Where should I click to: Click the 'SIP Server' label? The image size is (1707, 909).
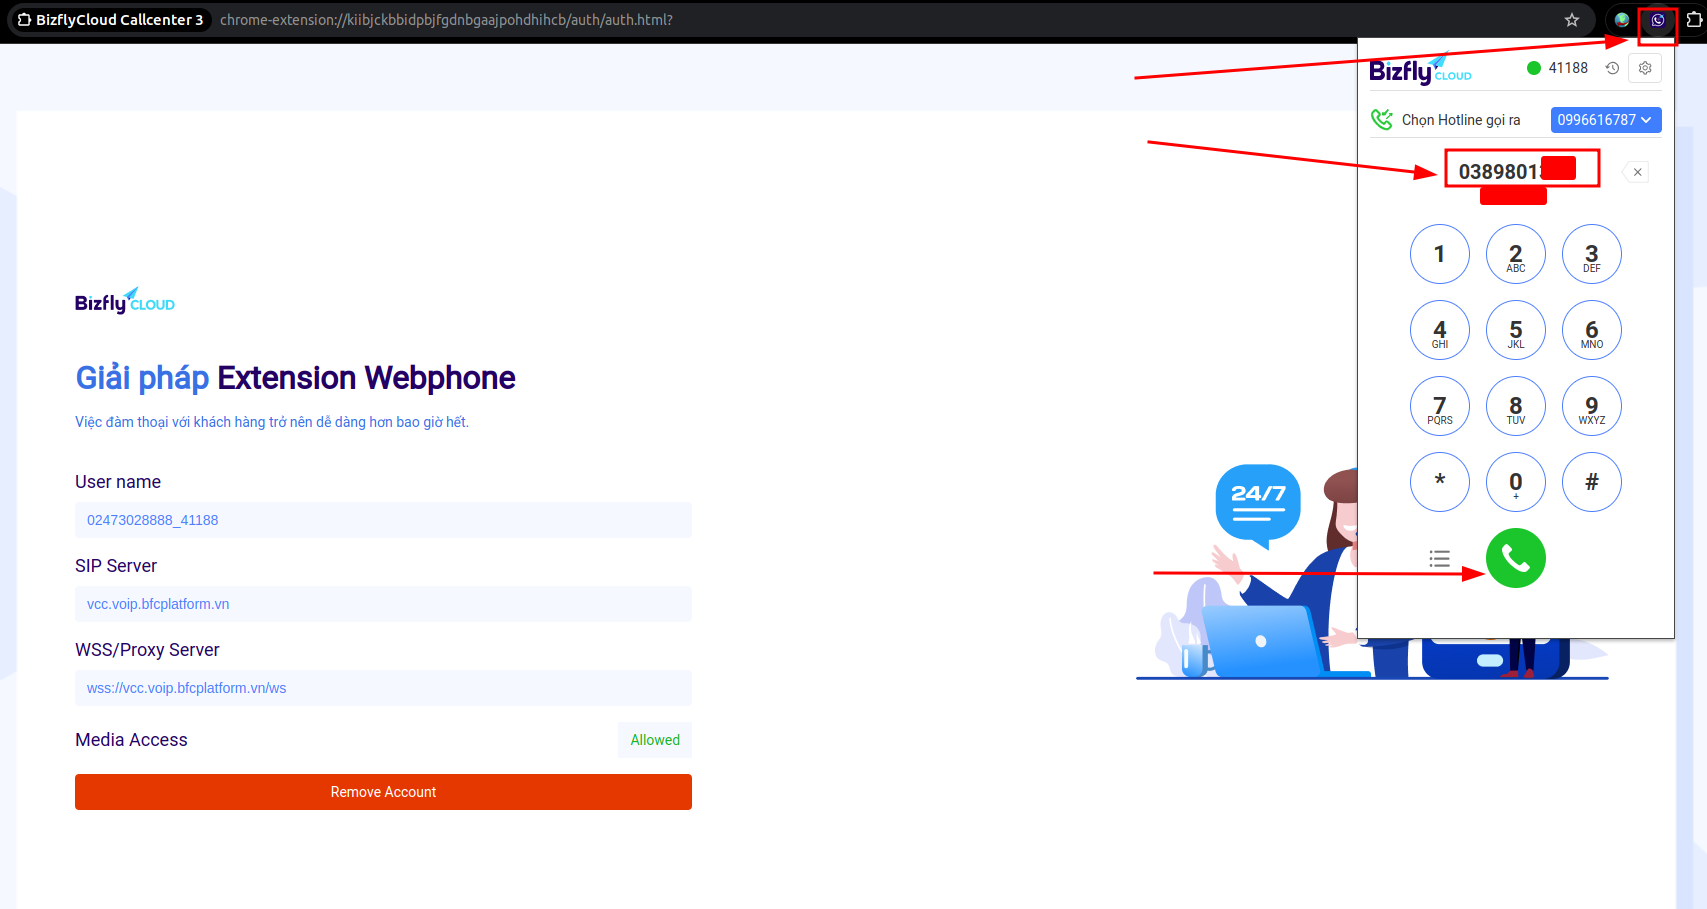116,566
